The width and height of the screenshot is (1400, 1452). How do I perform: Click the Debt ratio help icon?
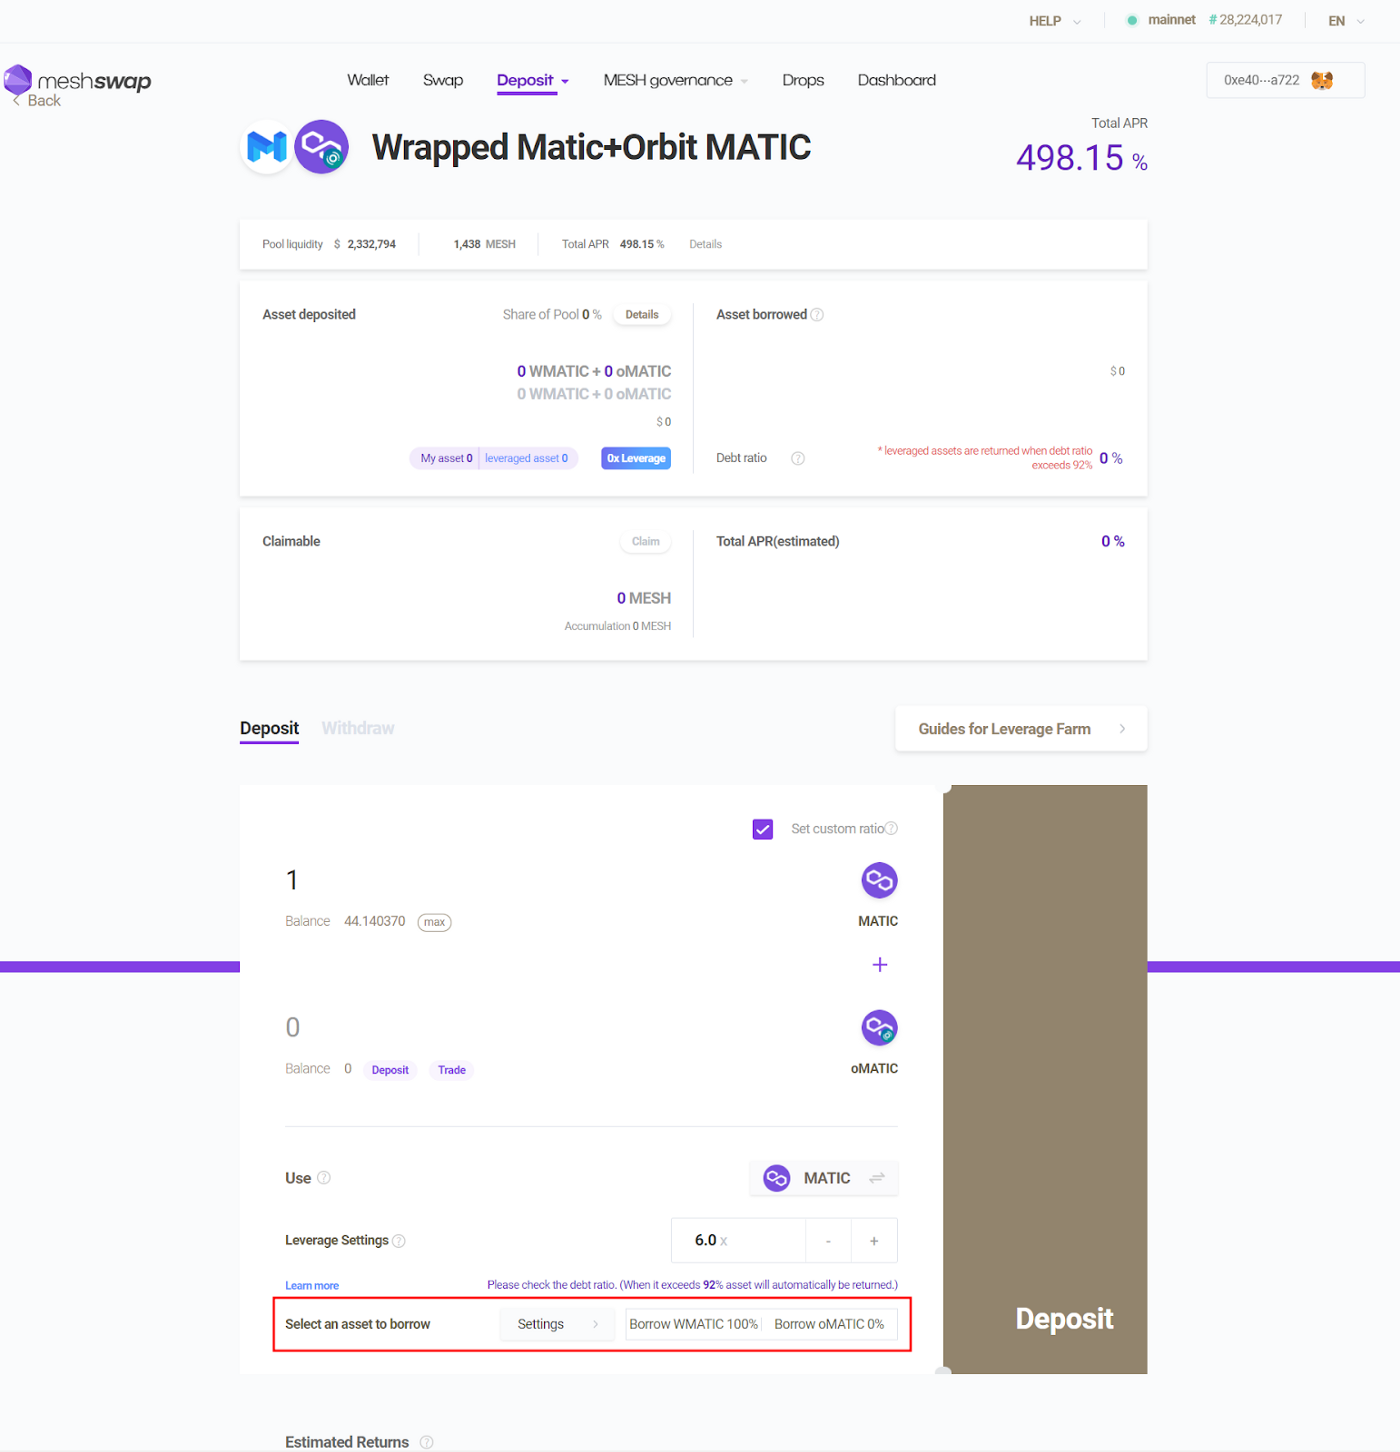(x=798, y=458)
